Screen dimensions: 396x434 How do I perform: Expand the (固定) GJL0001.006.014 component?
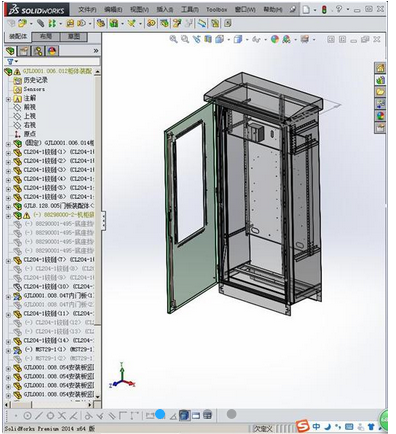8,143
